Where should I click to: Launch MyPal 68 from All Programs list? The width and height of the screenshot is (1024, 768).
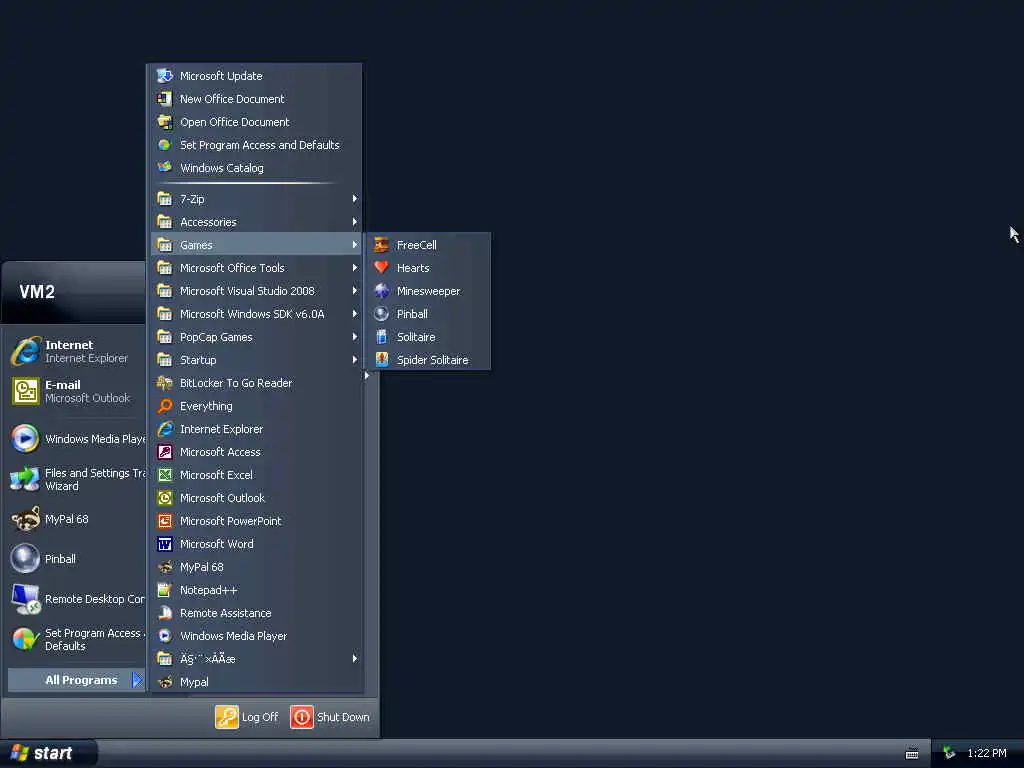pyautogui.click(x=256, y=567)
